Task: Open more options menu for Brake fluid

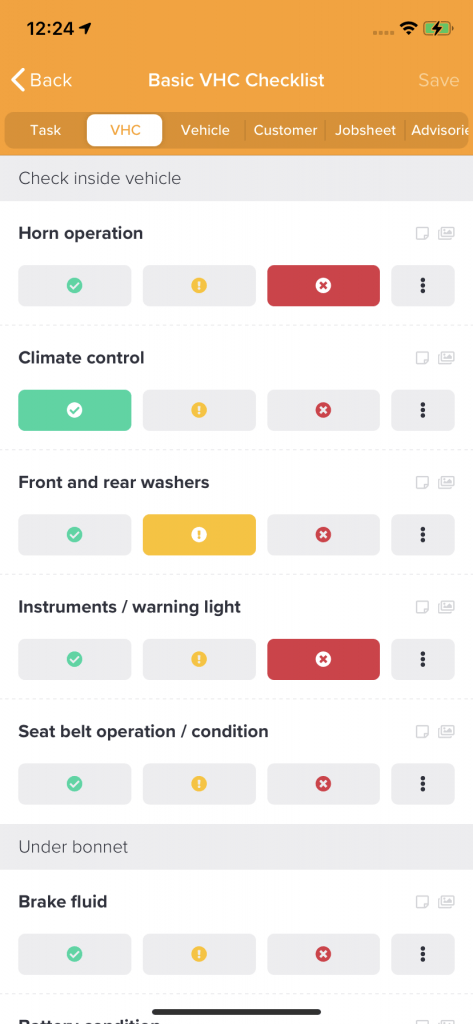Action: (x=423, y=954)
